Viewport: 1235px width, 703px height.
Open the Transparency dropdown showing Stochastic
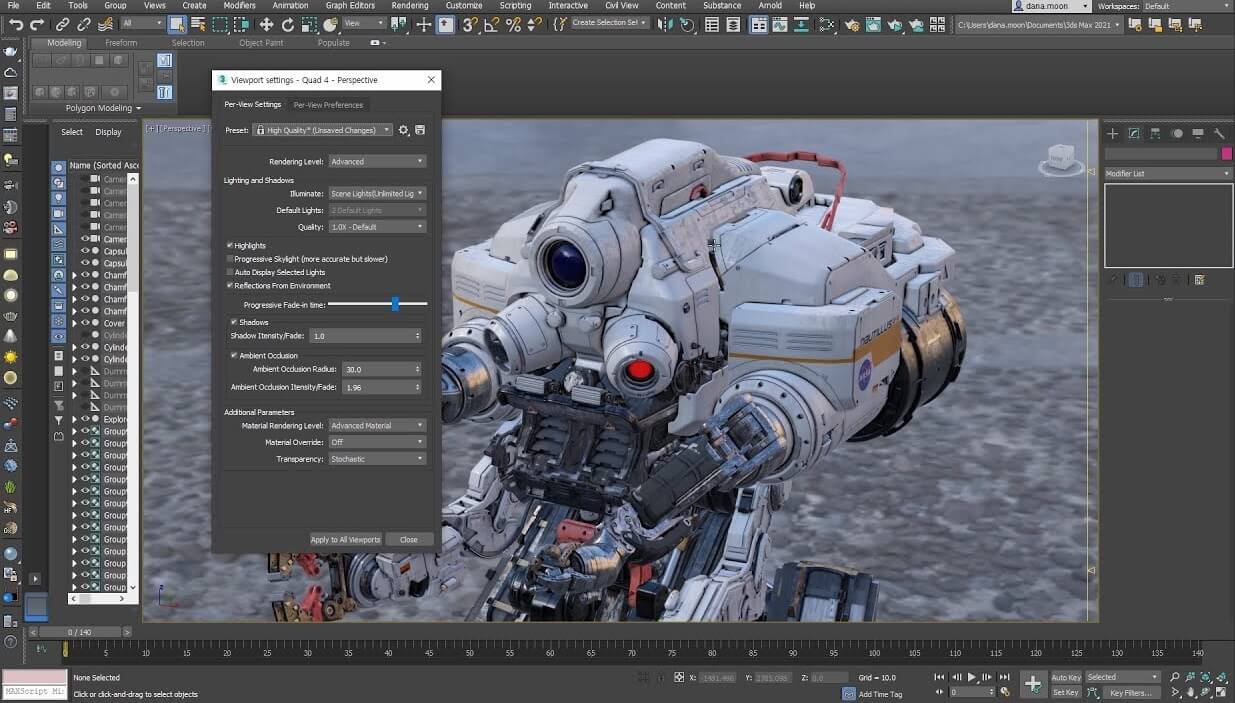pyautogui.click(x=377, y=459)
